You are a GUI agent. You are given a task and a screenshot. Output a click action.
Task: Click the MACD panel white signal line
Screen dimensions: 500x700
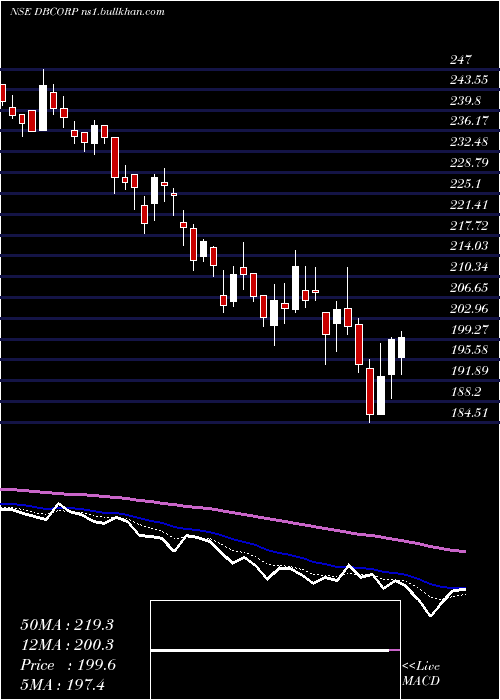[x=270, y=651]
